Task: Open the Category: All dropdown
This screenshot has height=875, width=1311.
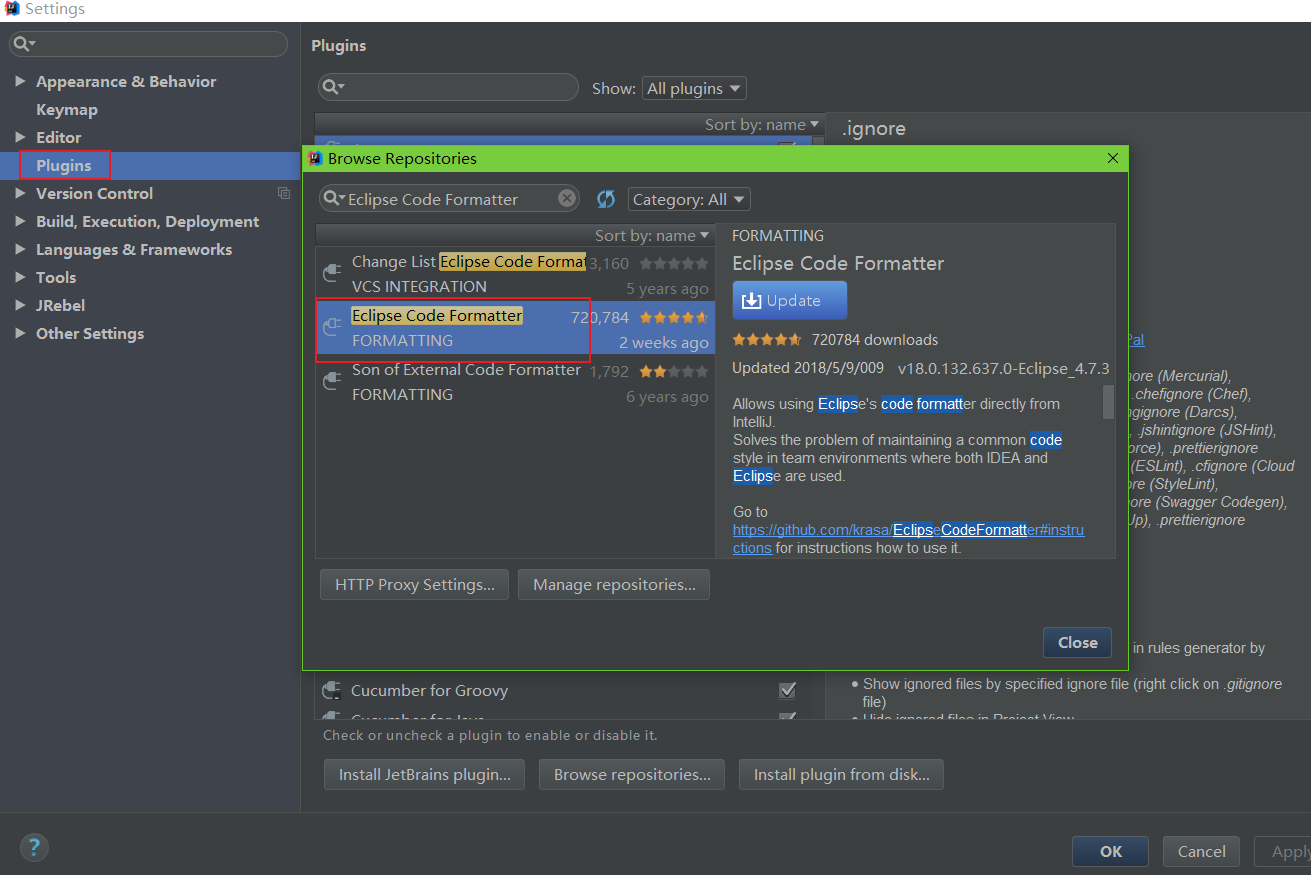Action: pos(689,199)
